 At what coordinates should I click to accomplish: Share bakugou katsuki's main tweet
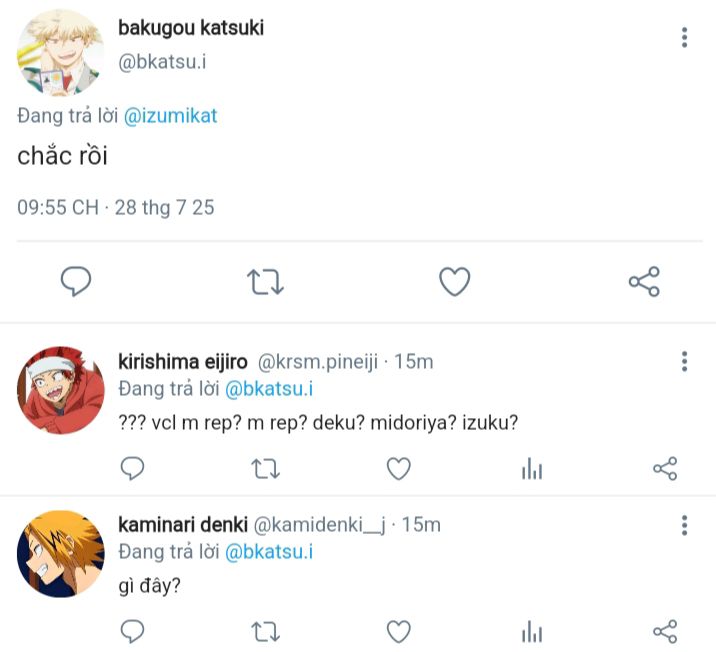[x=644, y=283]
